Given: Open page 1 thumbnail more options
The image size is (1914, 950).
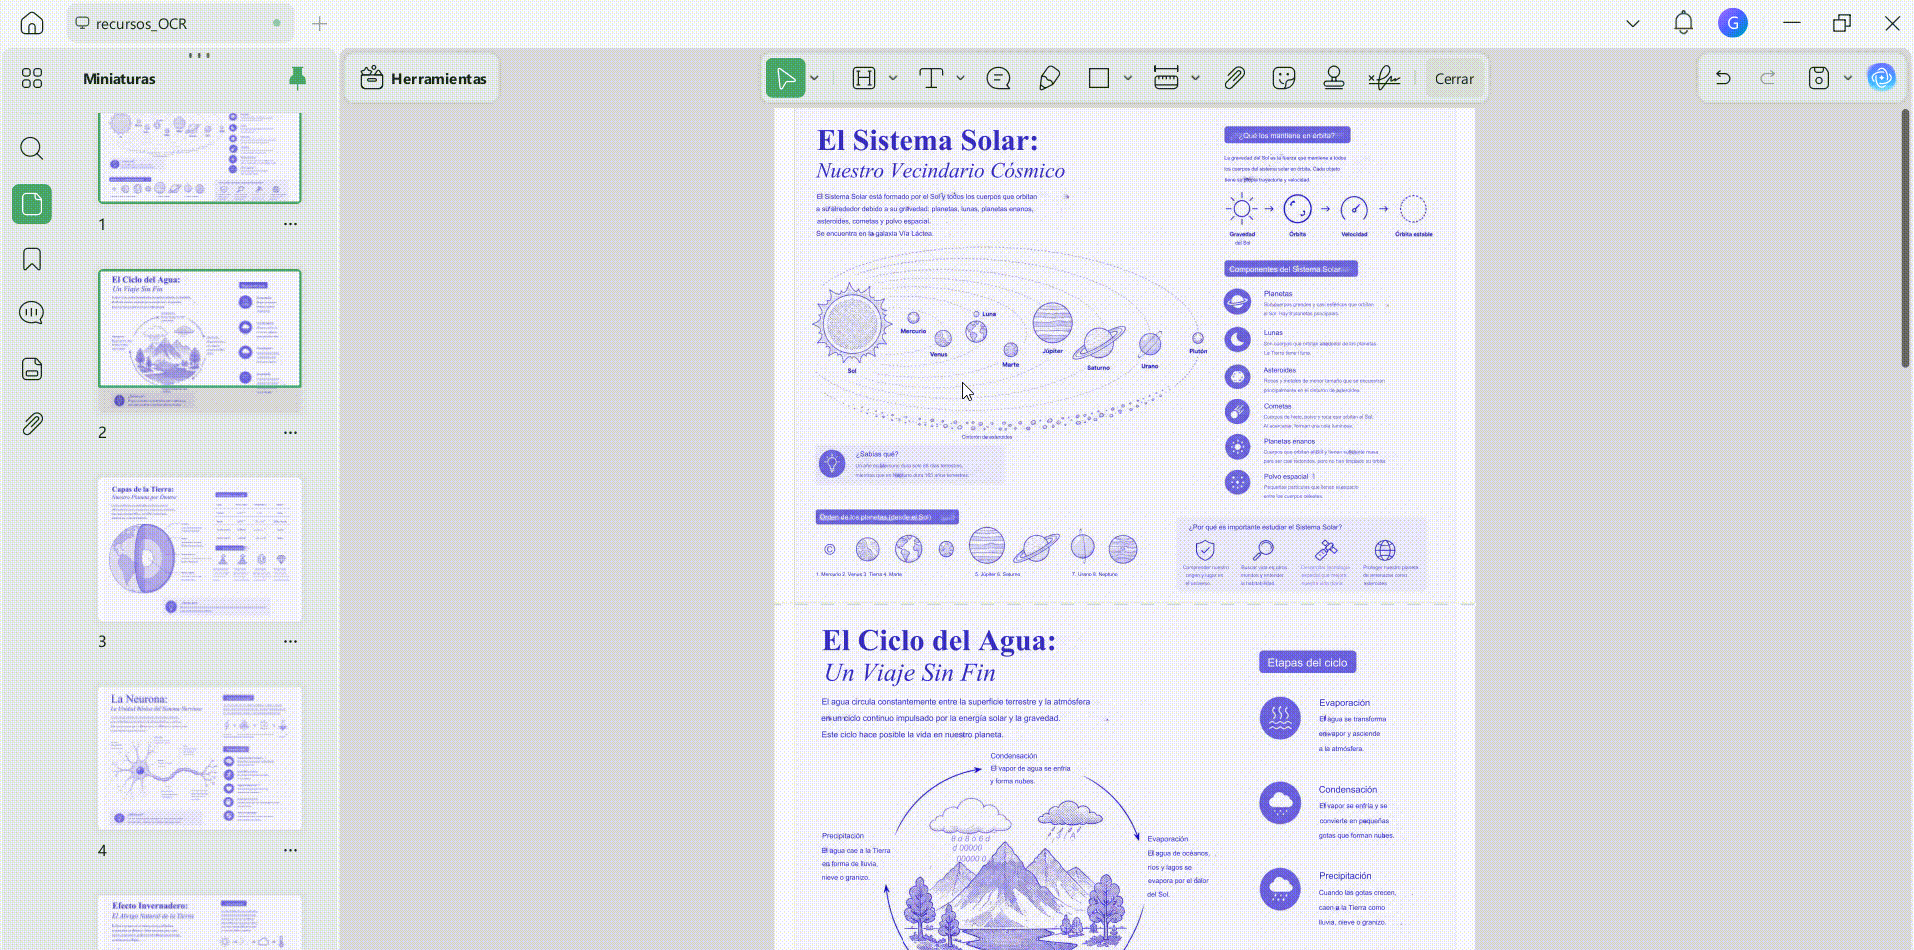Looking at the screenshot, I should 290,224.
